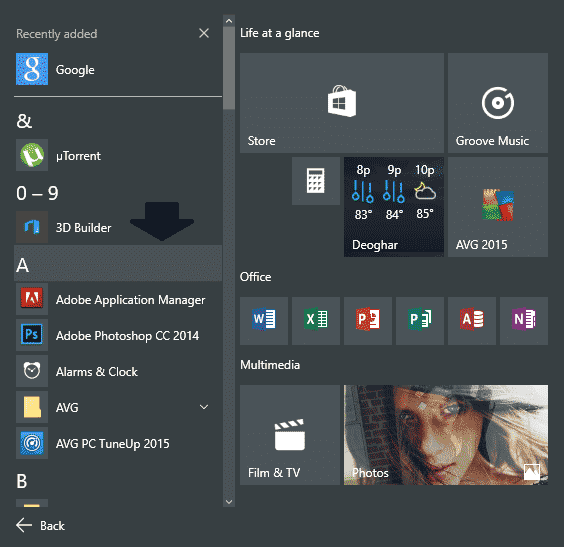Click the Multimedia group title
Screen dimensions: 564x547
[x=270, y=365]
